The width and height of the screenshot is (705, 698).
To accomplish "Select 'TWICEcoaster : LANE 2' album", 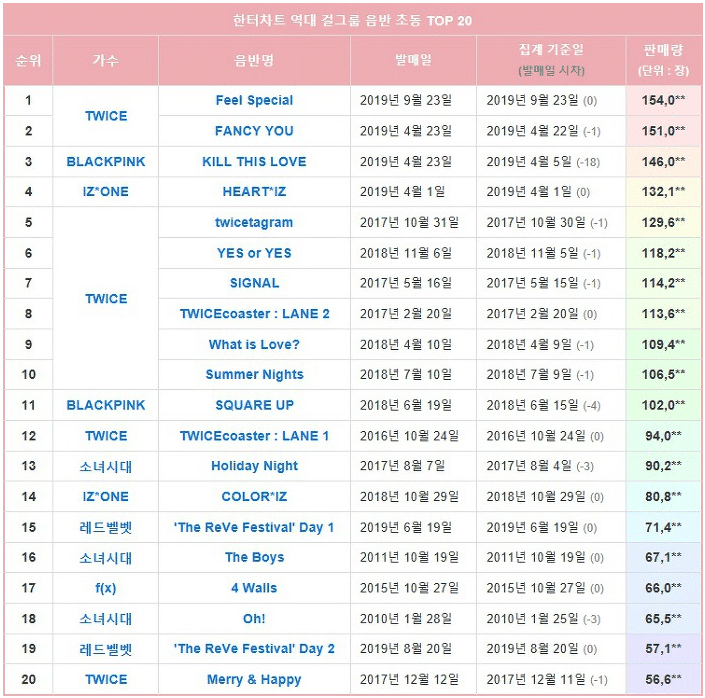I will point(254,313).
